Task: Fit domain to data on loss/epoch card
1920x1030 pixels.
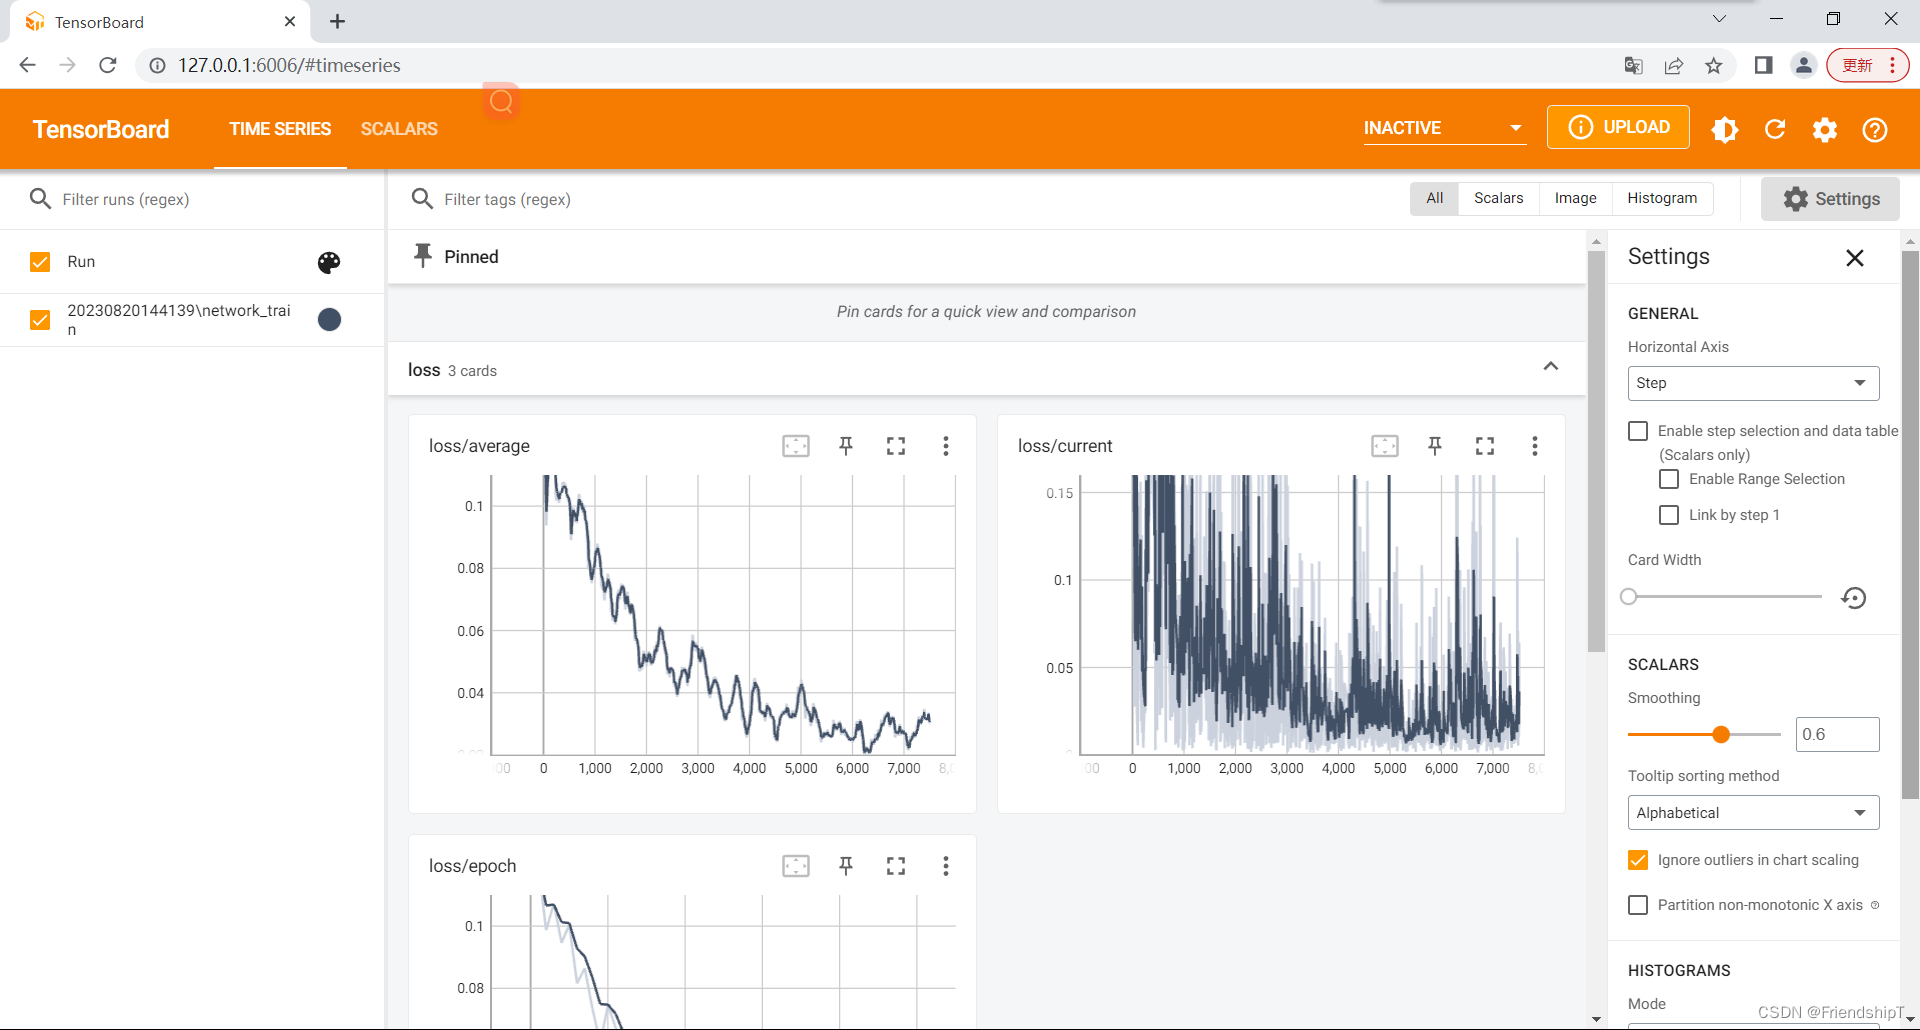Action: tap(796, 866)
